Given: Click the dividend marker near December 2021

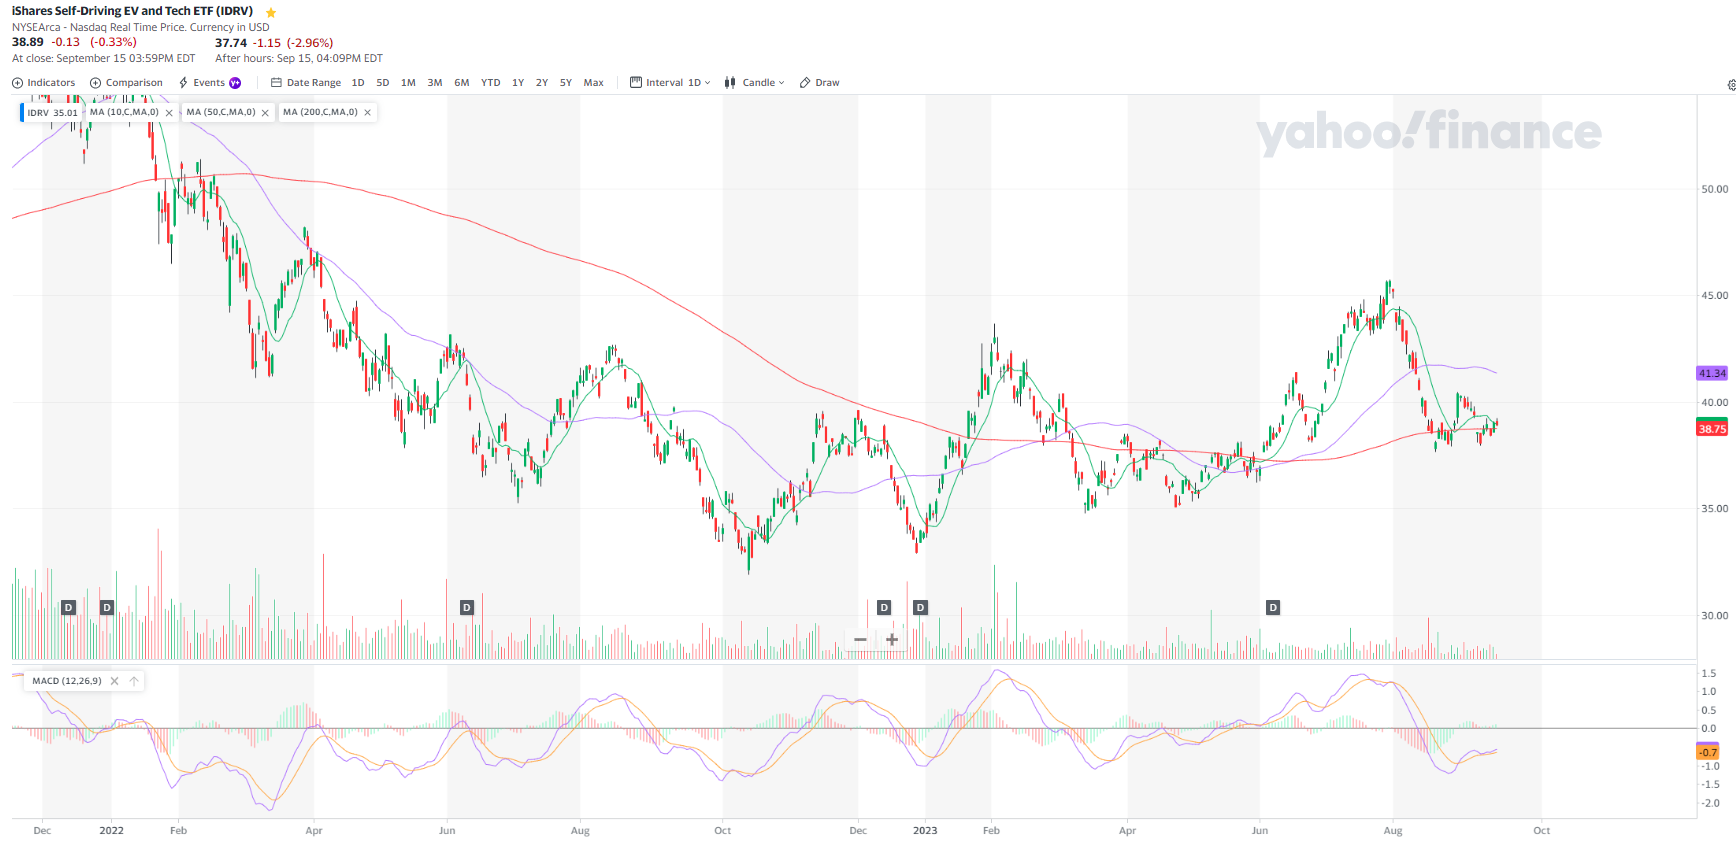Looking at the screenshot, I should 69,607.
